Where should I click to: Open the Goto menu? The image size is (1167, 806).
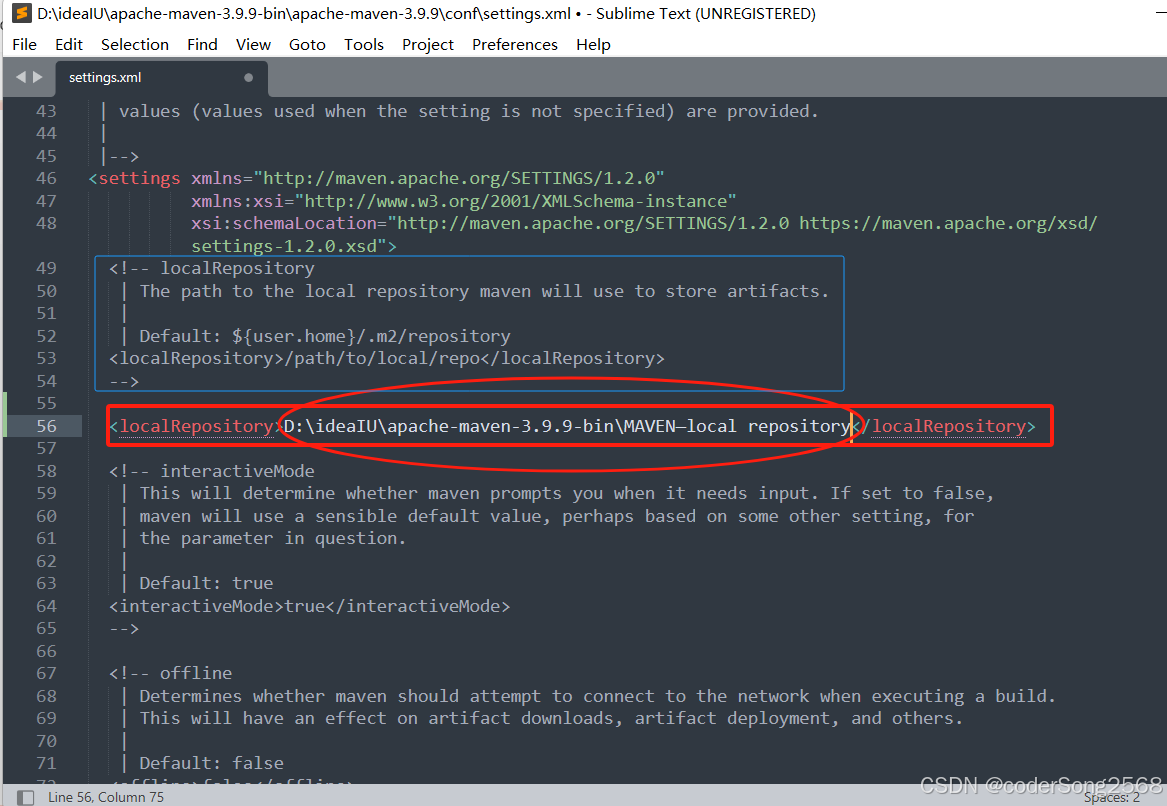307,45
